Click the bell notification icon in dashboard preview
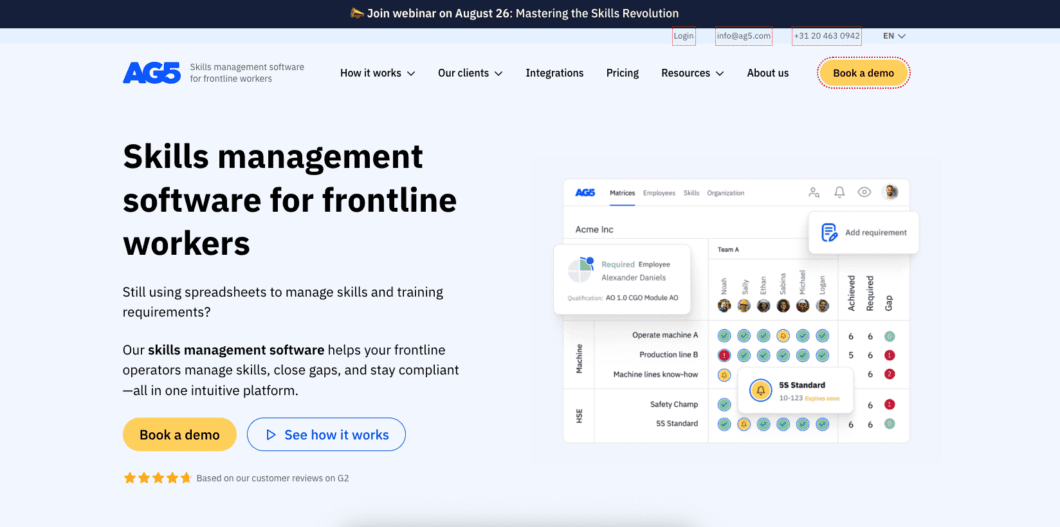 [x=839, y=192]
